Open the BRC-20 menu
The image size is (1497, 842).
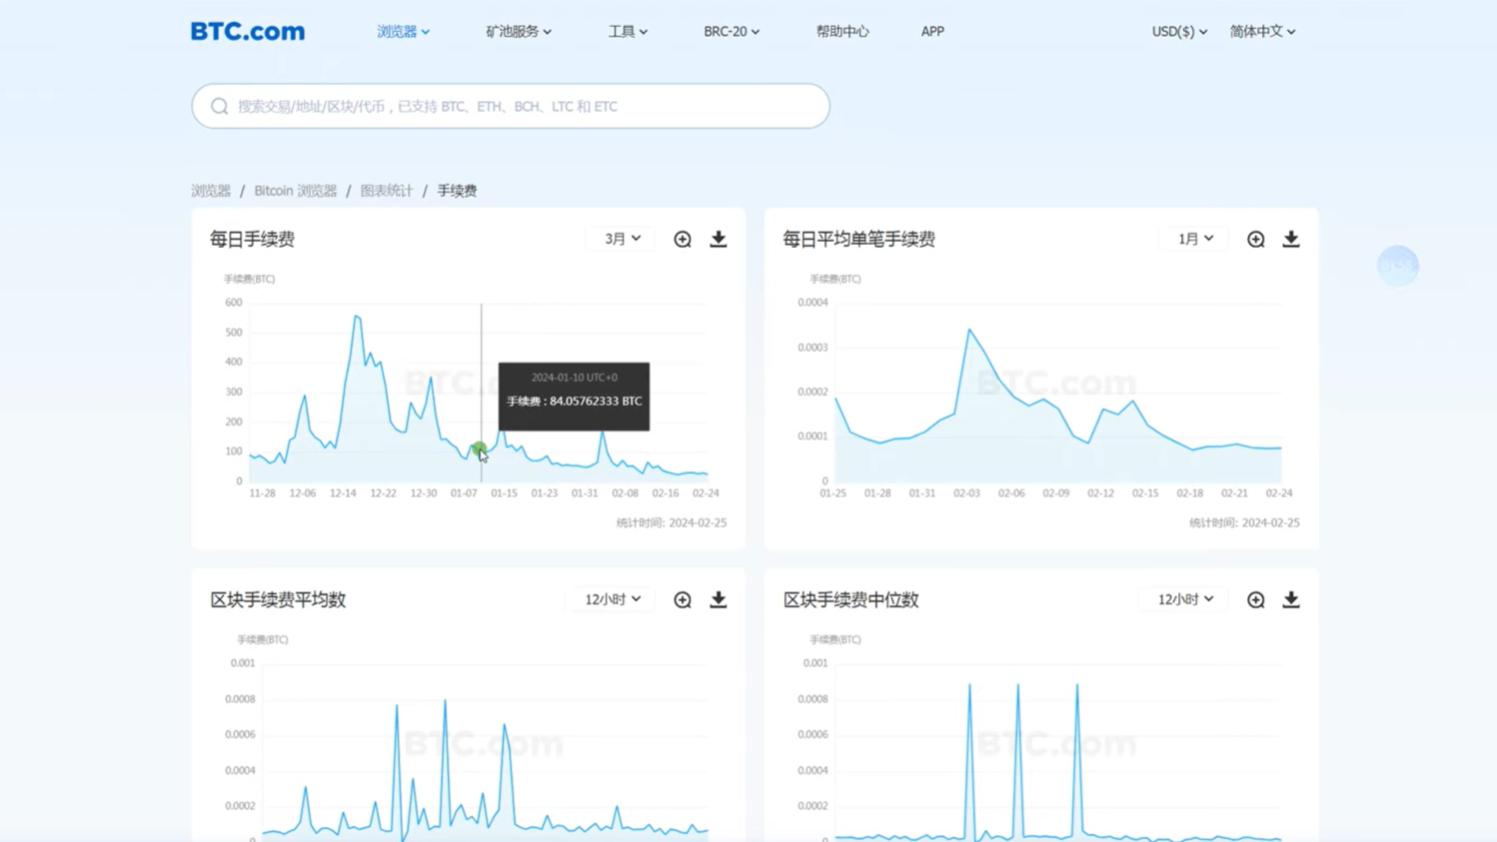click(731, 32)
